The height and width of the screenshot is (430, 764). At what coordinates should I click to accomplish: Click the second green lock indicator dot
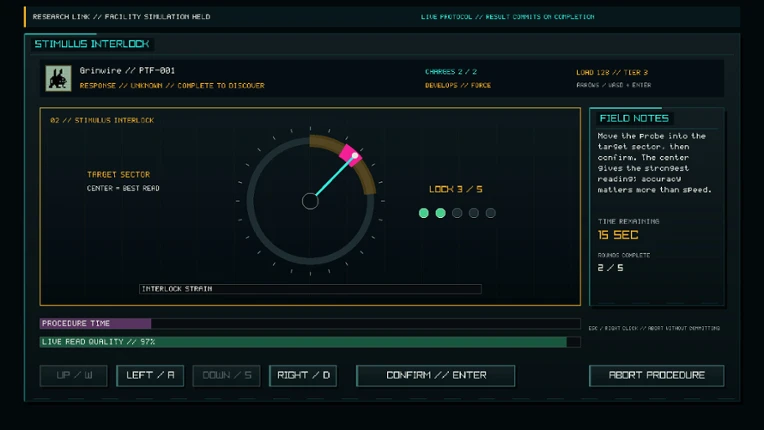[x=440, y=213]
